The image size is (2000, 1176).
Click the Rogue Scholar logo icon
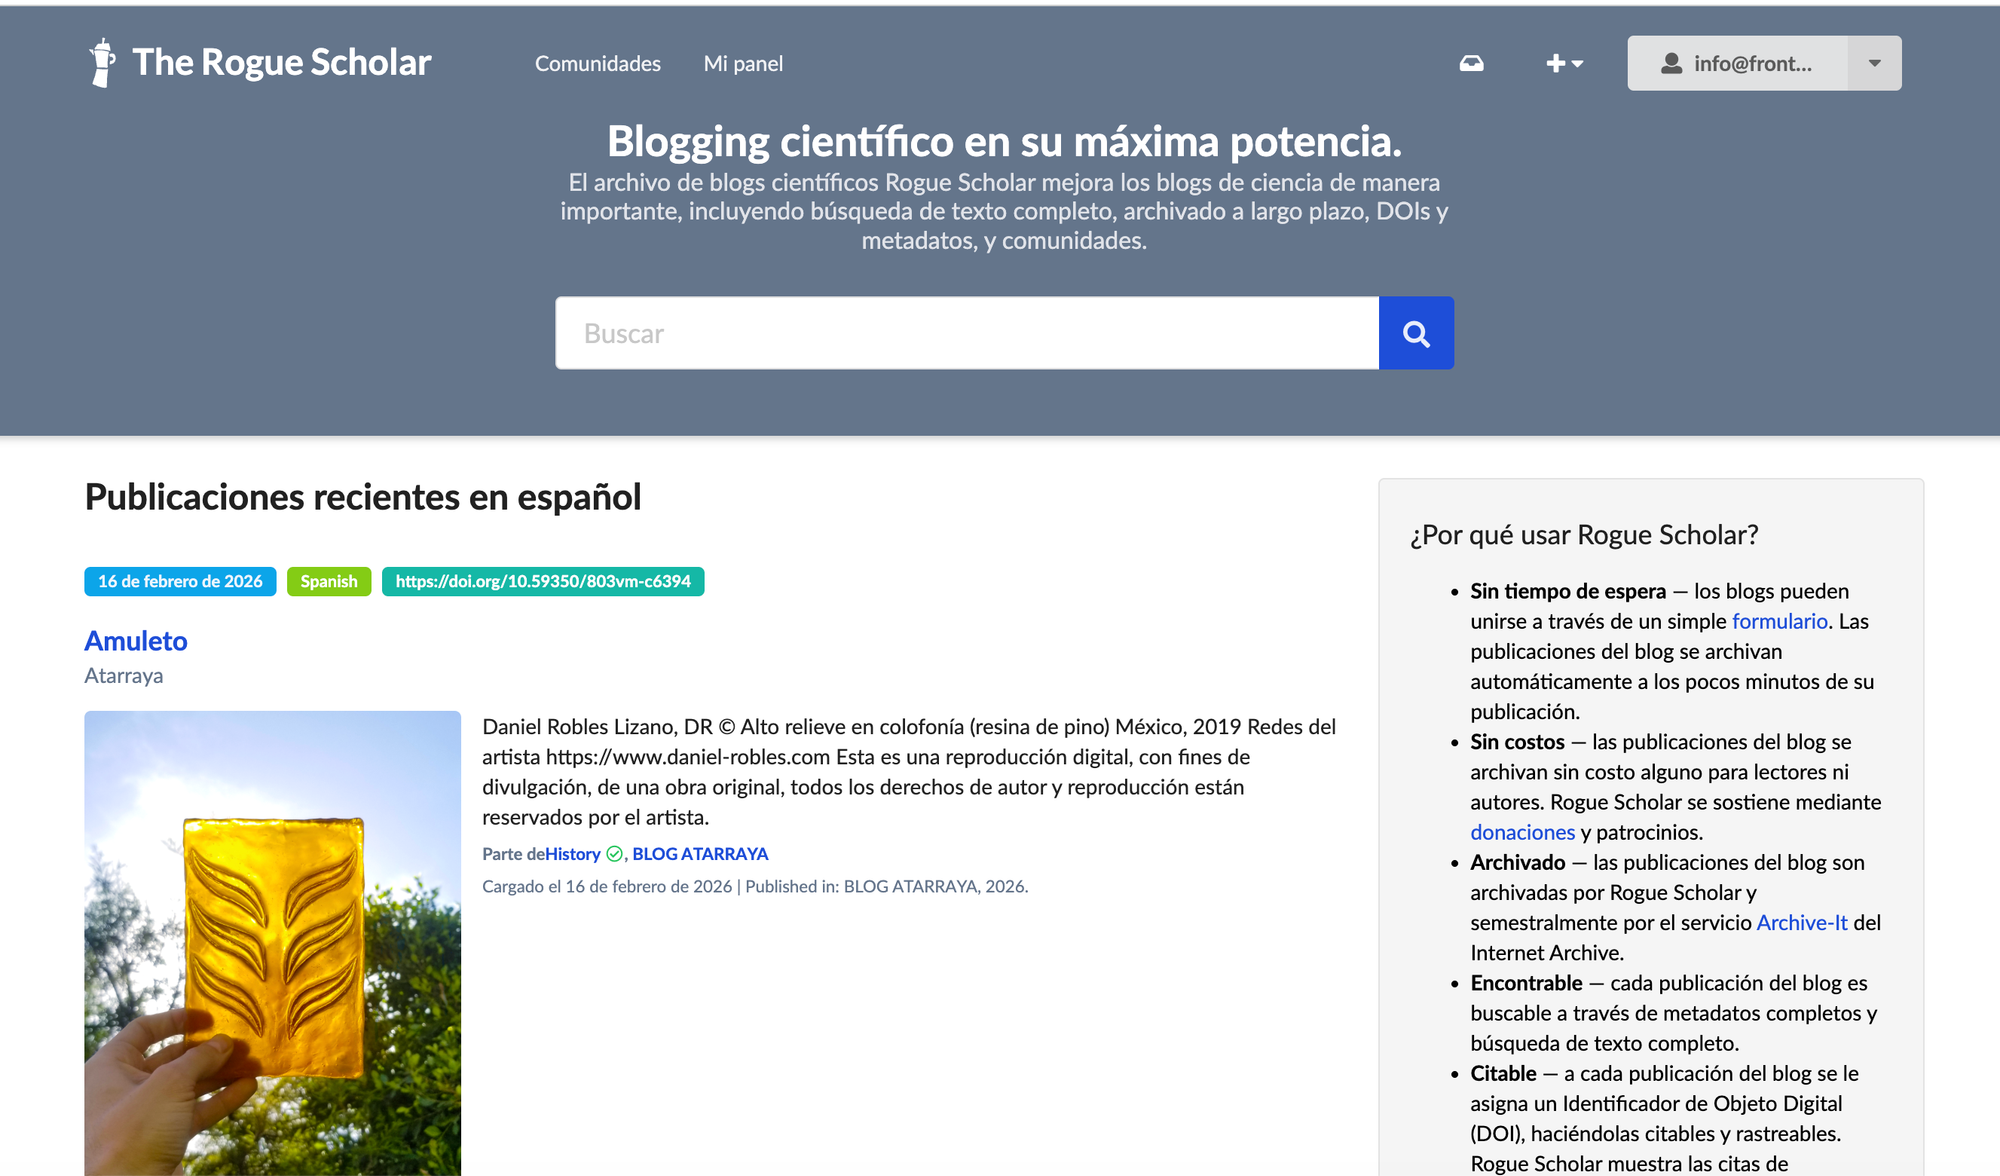[101, 63]
